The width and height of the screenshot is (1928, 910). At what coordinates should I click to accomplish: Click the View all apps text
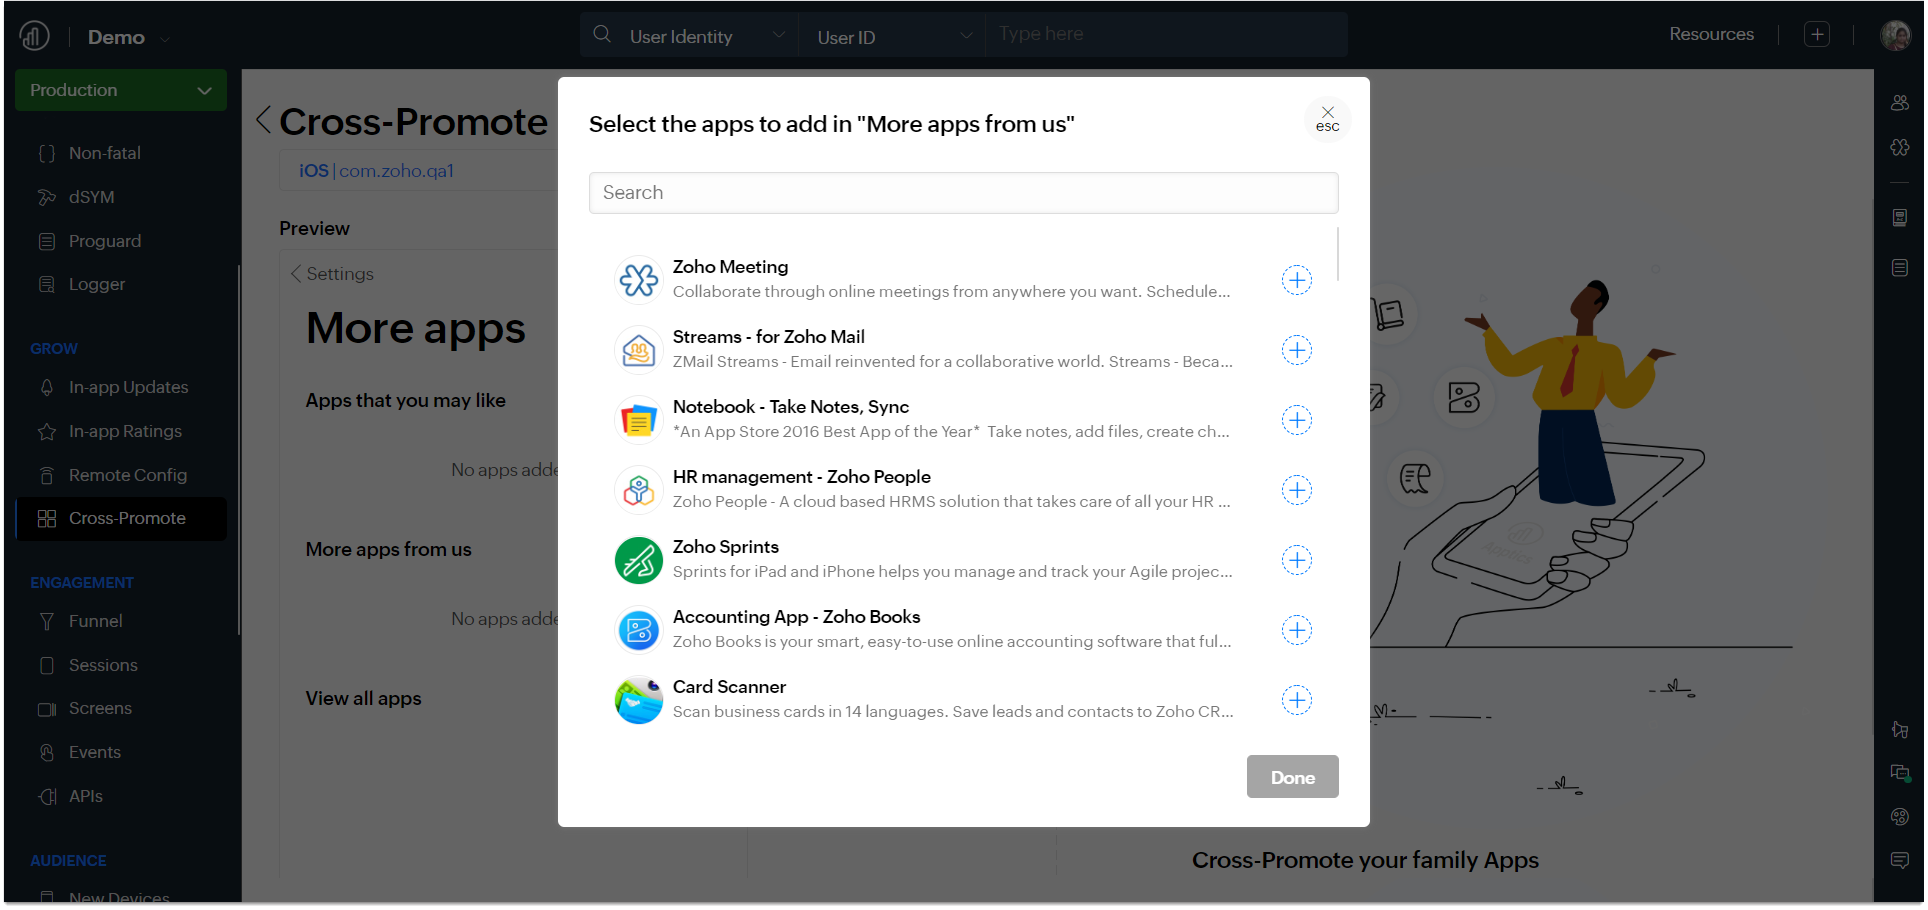[x=364, y=698]
